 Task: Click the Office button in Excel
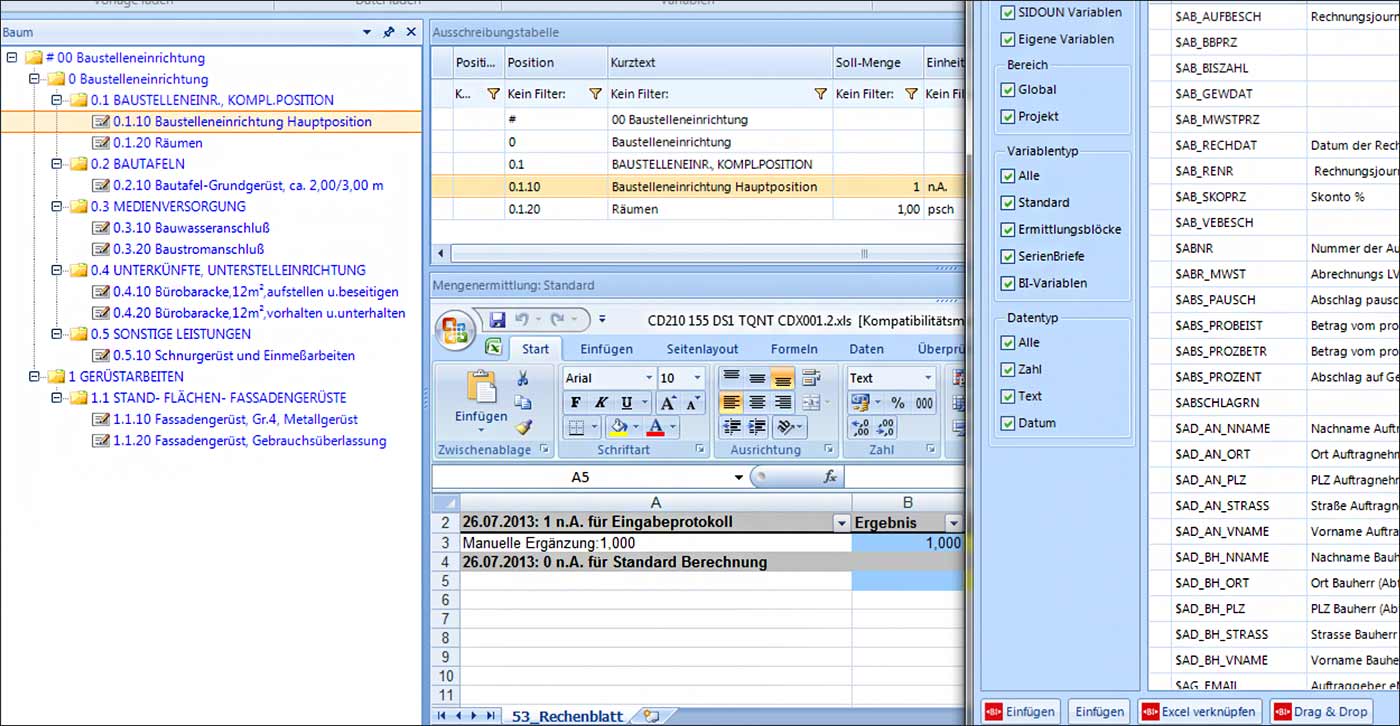pyautogui.click(x=456, y=330)
